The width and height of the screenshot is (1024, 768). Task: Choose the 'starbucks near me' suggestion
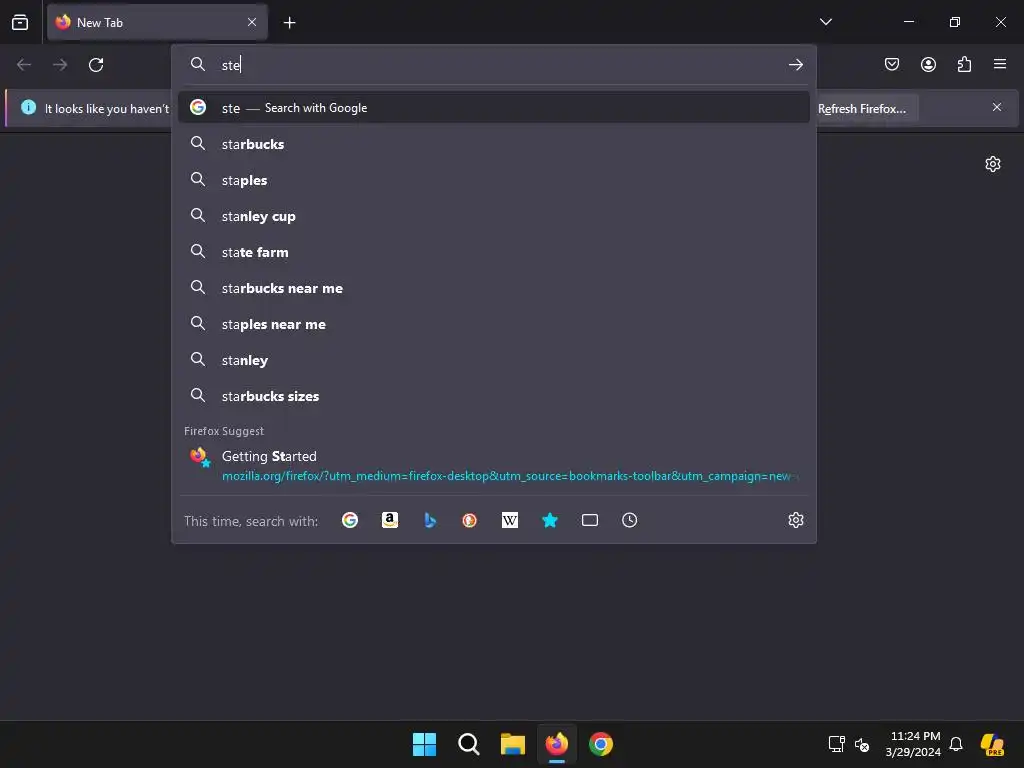494,288
